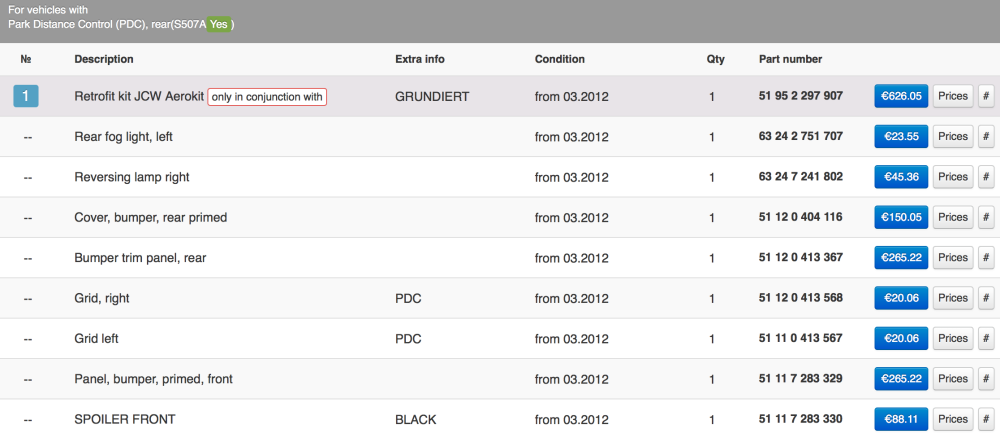The height and width of the screenshot is (438, 1000).
Task: Click 'Rear fog light, left' description
Action: coord(123,137)
